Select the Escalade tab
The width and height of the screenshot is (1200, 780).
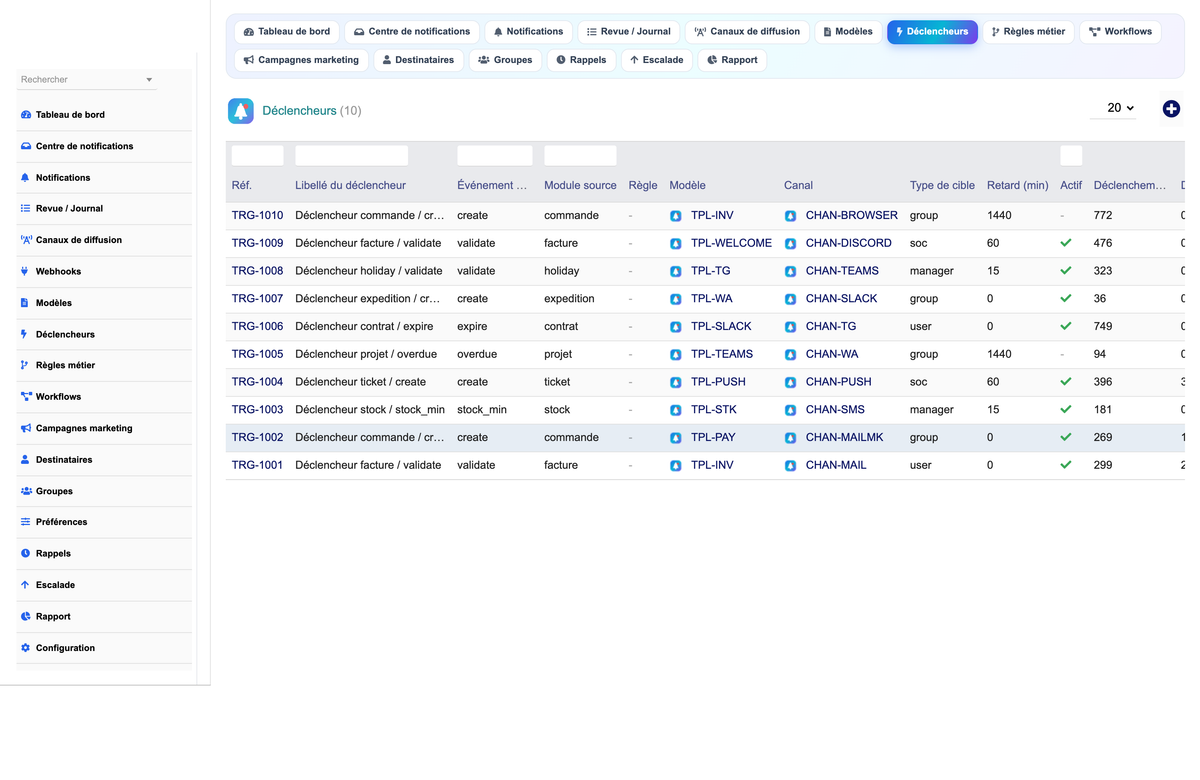656,60
